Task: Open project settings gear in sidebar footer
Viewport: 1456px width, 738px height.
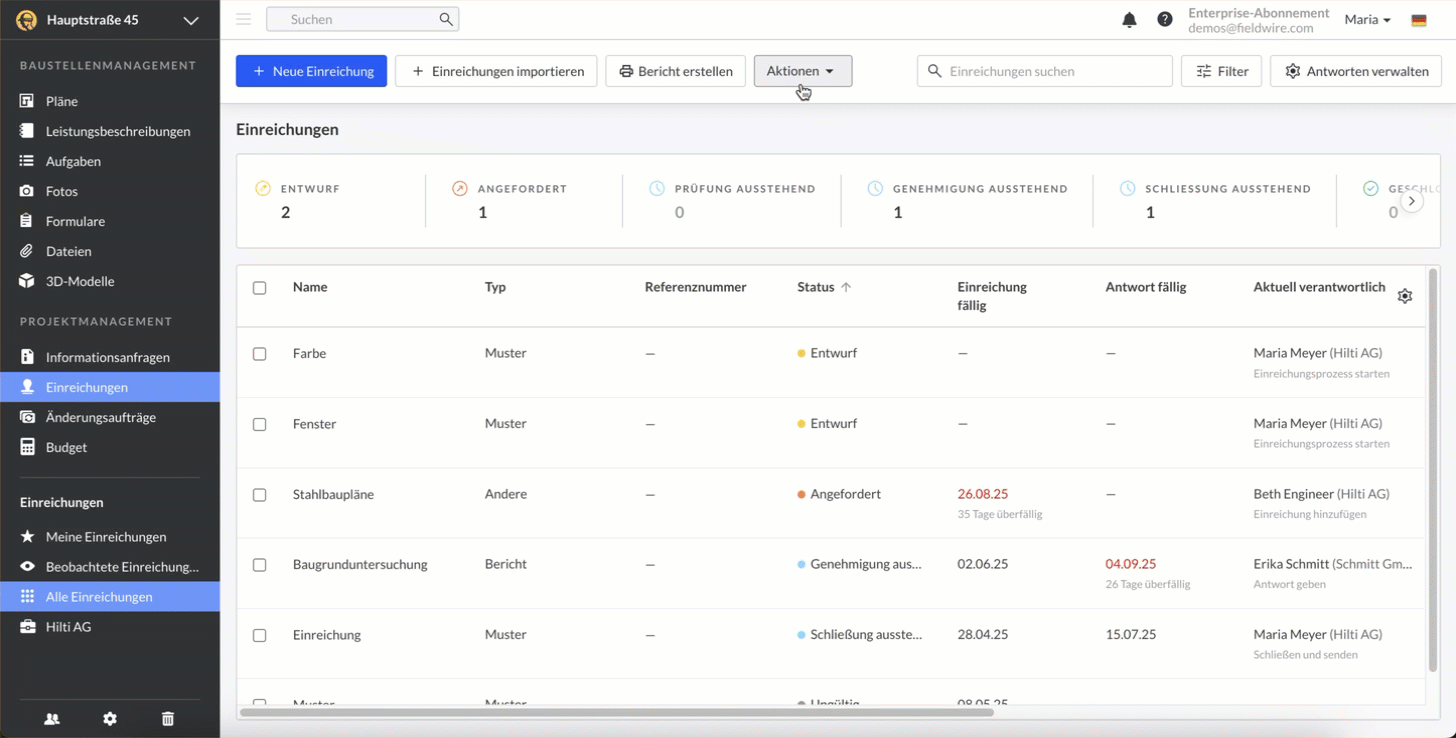Action: [x=110, y=719]
